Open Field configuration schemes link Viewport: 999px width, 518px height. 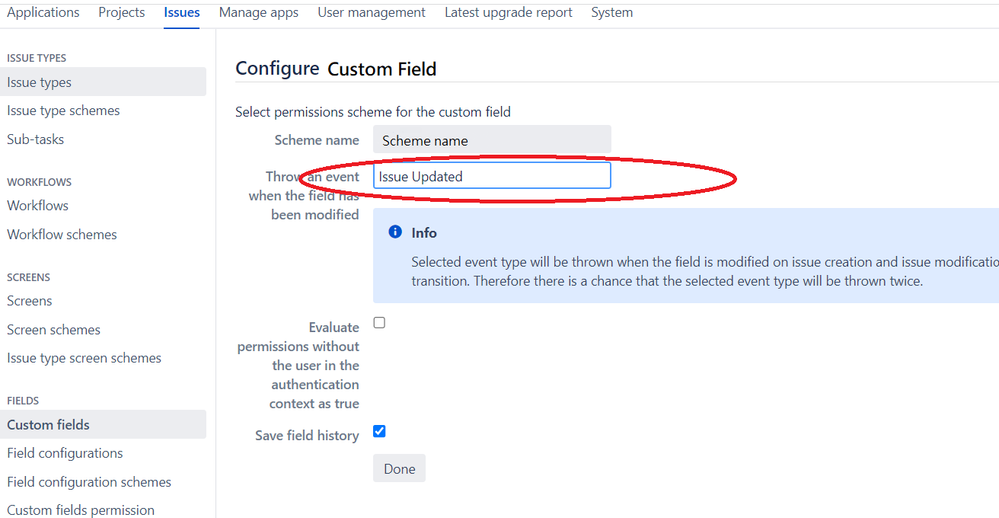pos(89,482)
